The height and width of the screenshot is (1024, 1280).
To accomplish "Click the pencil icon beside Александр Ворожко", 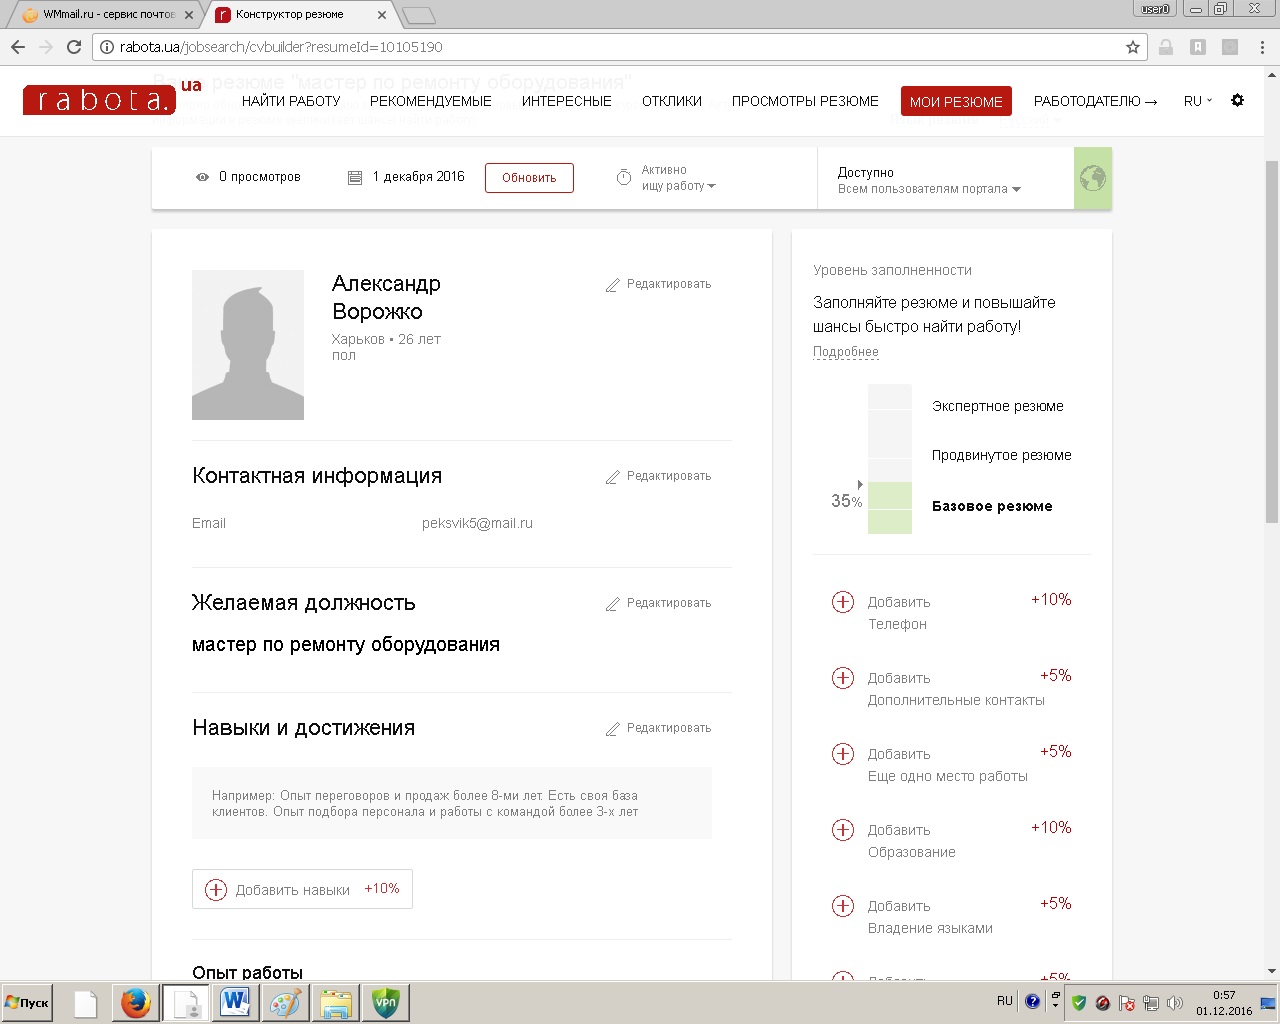I will coord(613,285).
